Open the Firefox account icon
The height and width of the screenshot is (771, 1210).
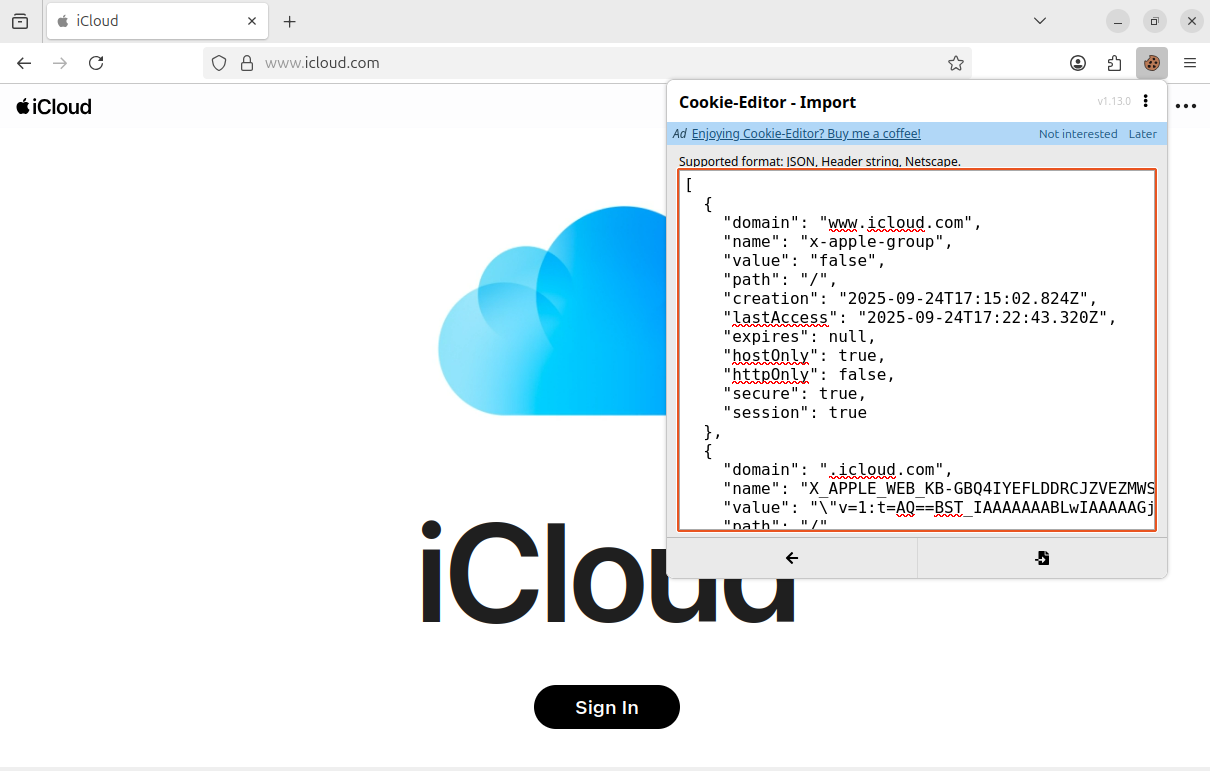pos(1078,63)
